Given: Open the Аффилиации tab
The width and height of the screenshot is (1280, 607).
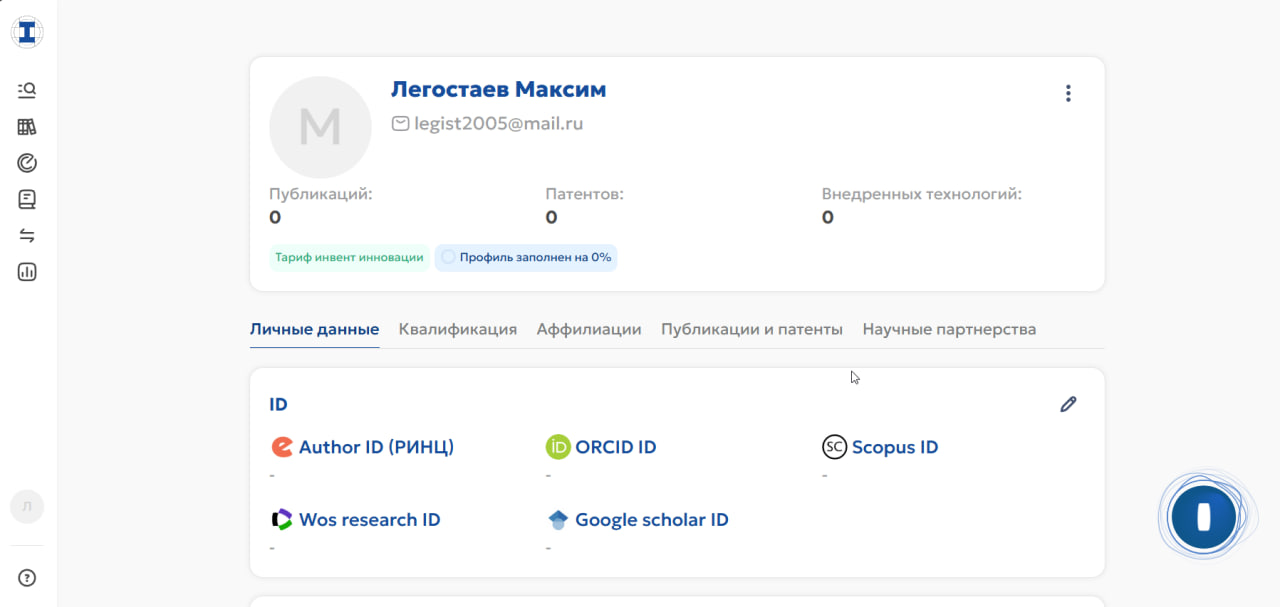Looking at the screenshot, I should (x=589, y=329).
